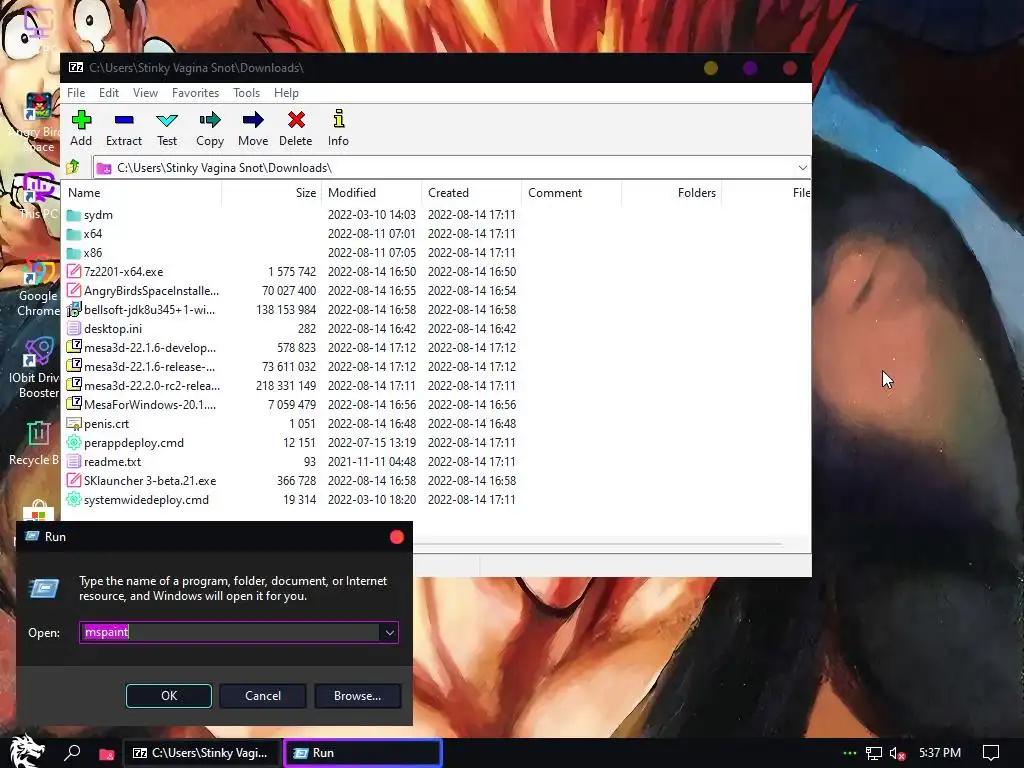The width and height of the screenshot is (1024, 768).
Task: Open the Edit menu
Action: [x=108, y=93]
